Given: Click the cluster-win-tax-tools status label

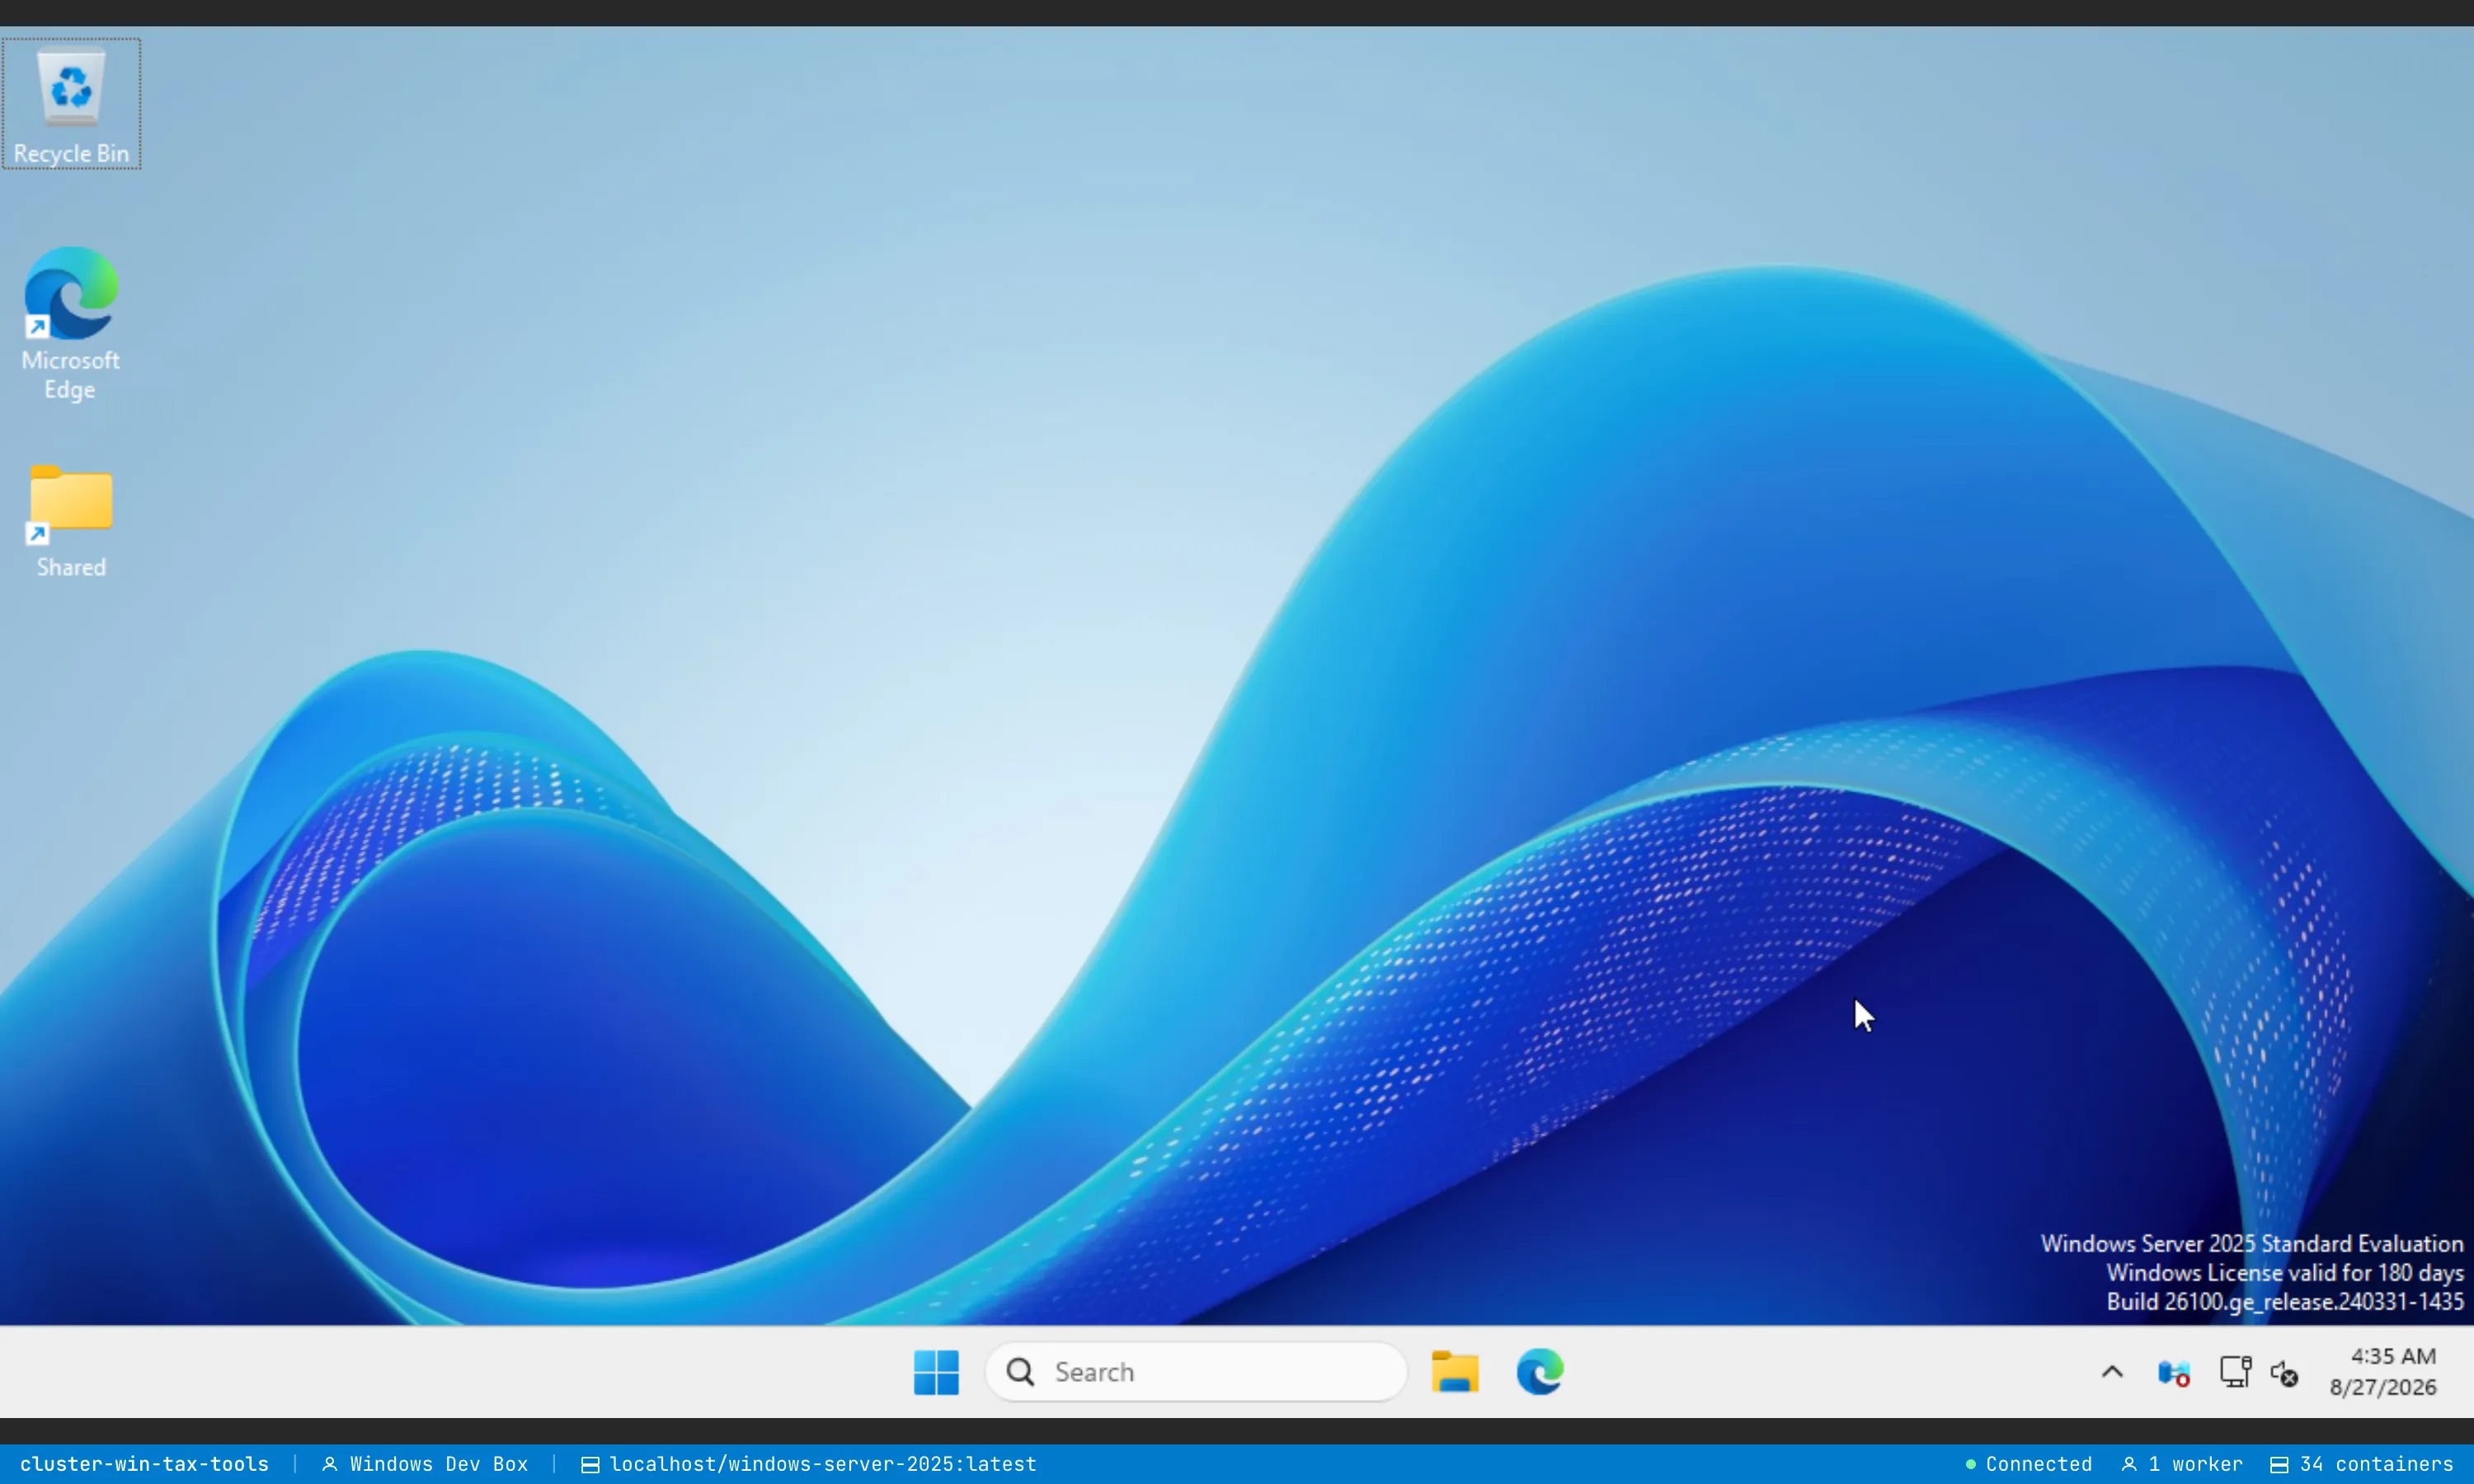Looking at the screenshot, I should tap(144, 1464).
